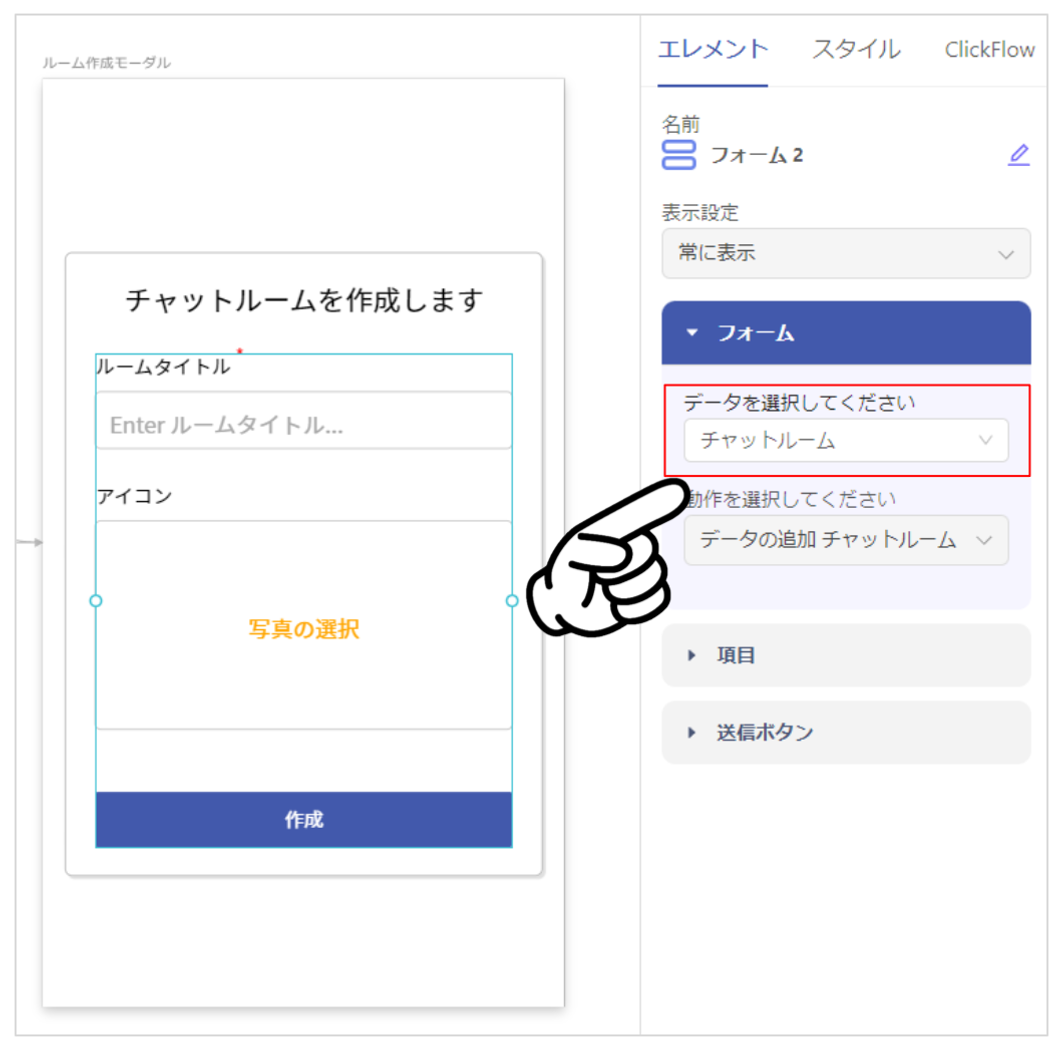Click the right resize handle of the form
This screenshot has width=1056, height=1050.
click(512, 601)
